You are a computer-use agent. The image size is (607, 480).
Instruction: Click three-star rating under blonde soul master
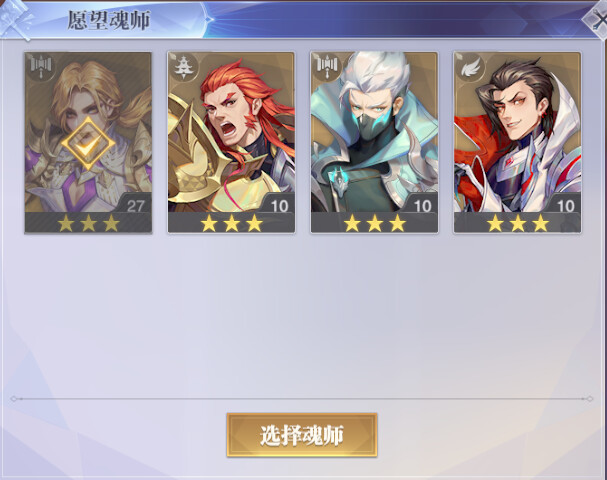[88, 223]
